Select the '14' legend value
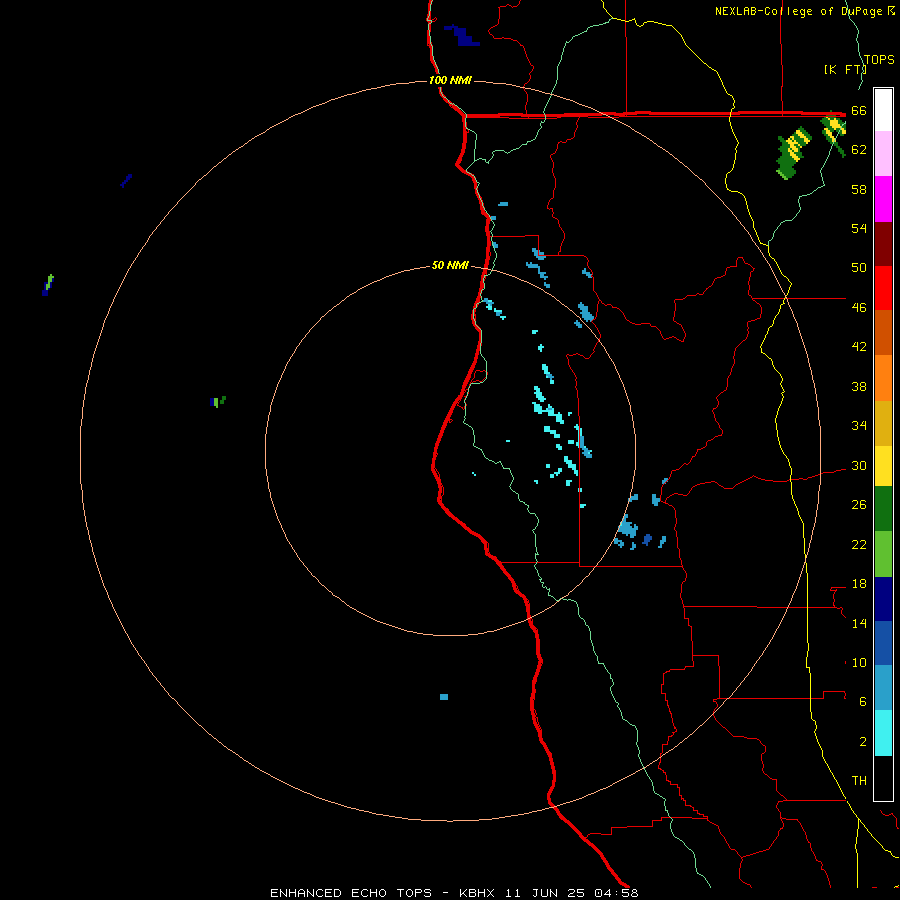This screenshot has height=900, width=900. tap(859, 624)
